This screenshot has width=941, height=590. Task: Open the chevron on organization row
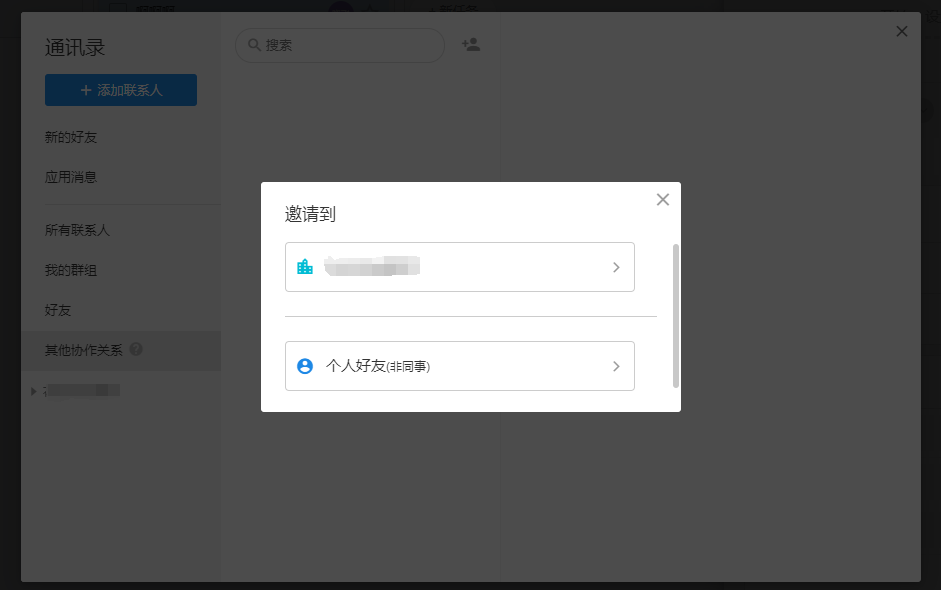pos(616,267)
